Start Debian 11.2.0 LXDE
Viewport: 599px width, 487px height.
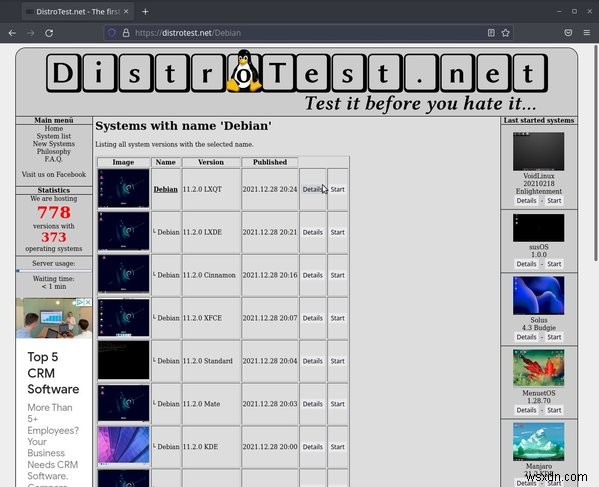tap(338, 232)
